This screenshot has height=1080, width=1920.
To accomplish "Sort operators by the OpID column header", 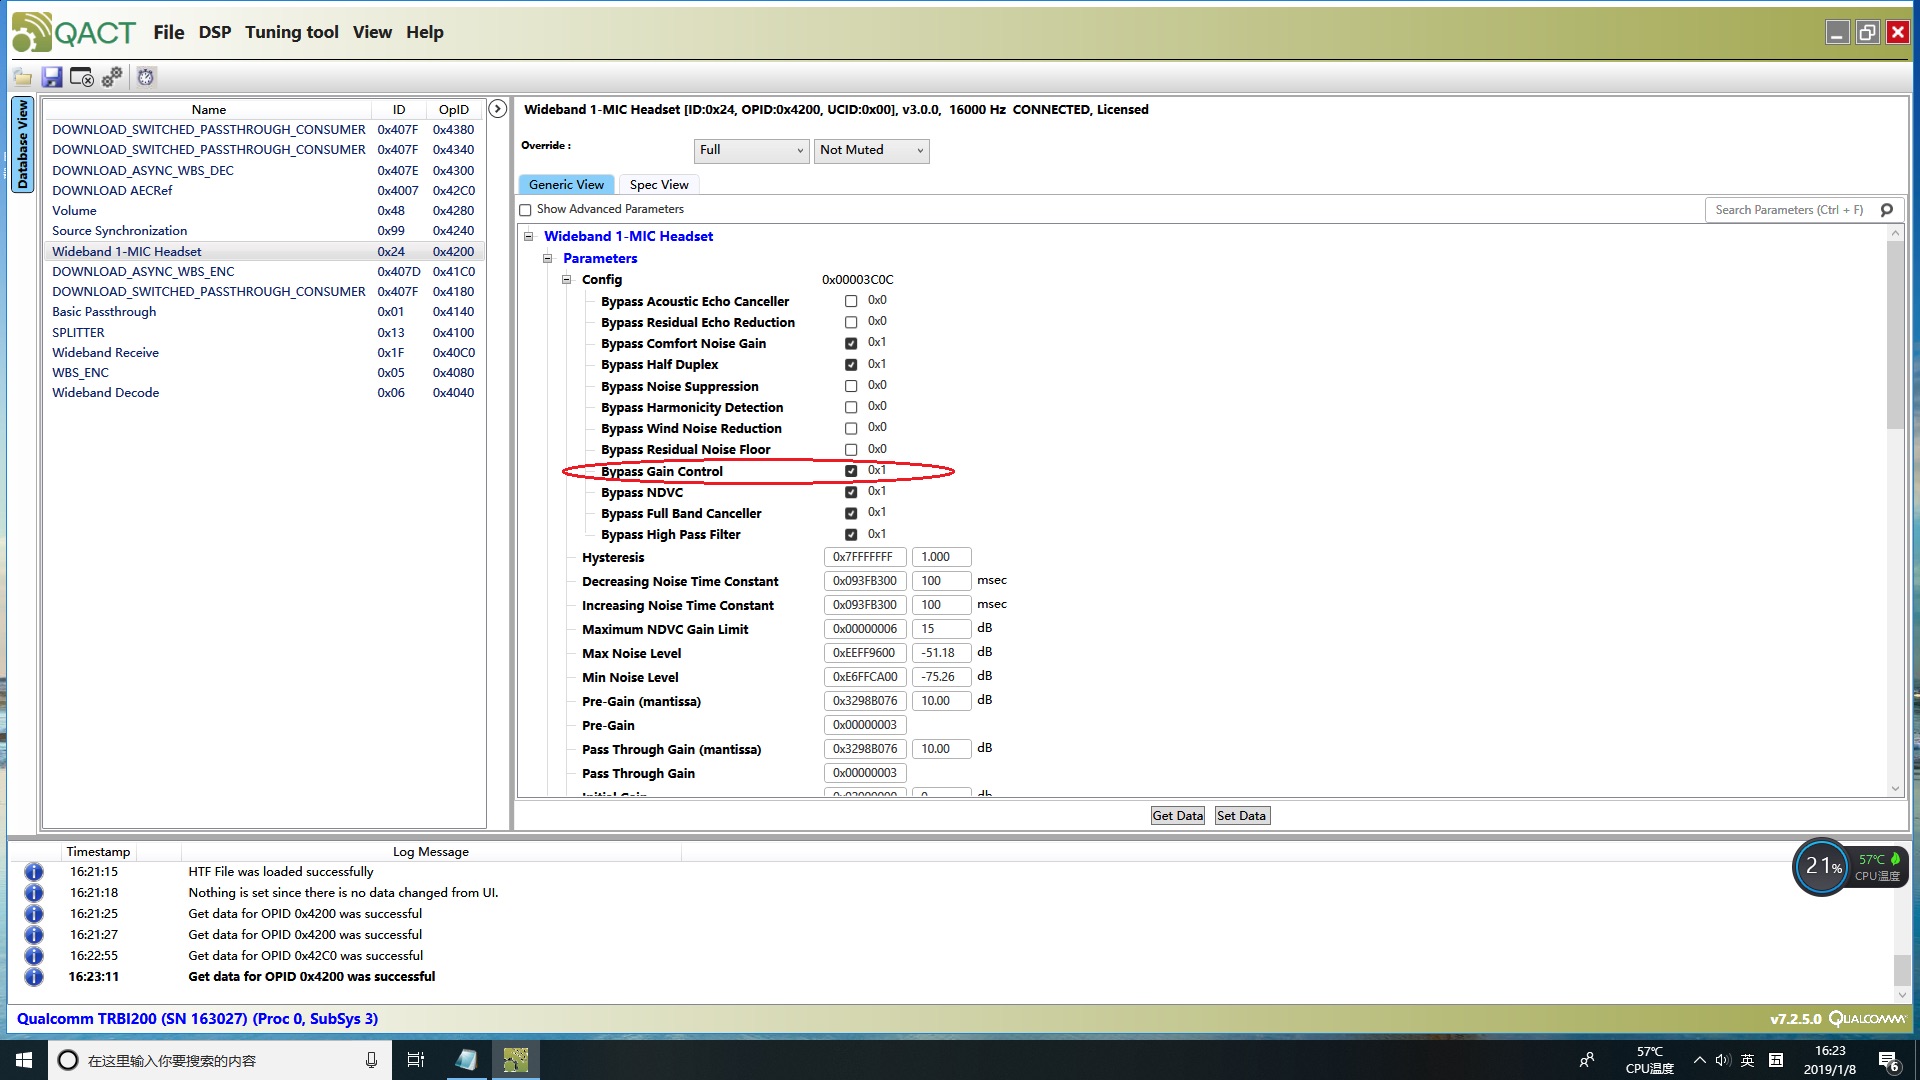I will click(454, 110).
